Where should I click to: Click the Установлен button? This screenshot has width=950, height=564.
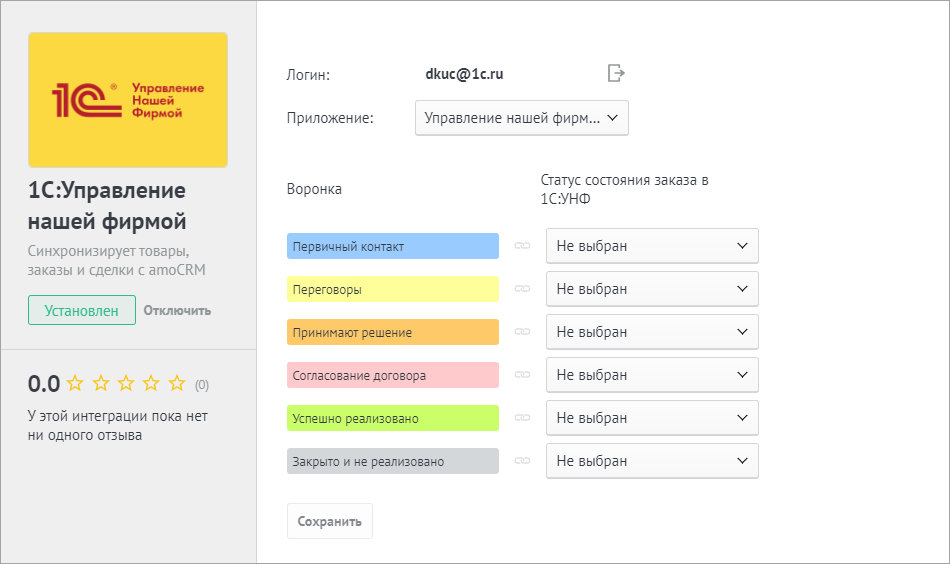pos(82,310)
